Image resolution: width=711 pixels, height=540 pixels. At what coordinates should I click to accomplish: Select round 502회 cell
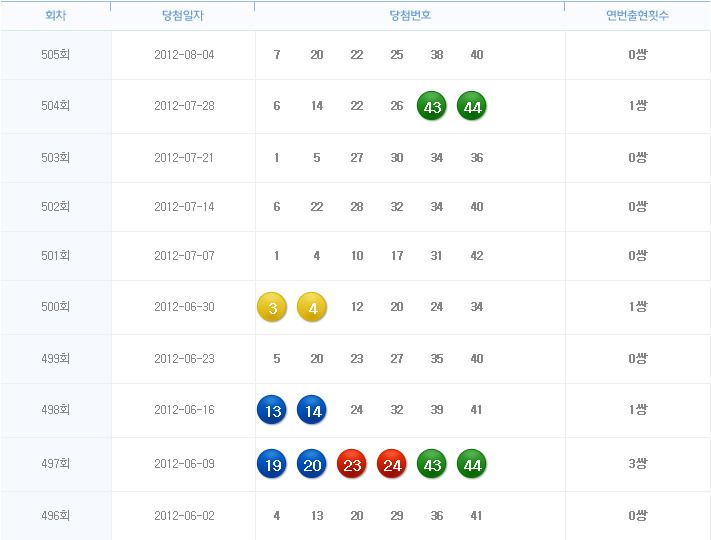pos(55,207)
